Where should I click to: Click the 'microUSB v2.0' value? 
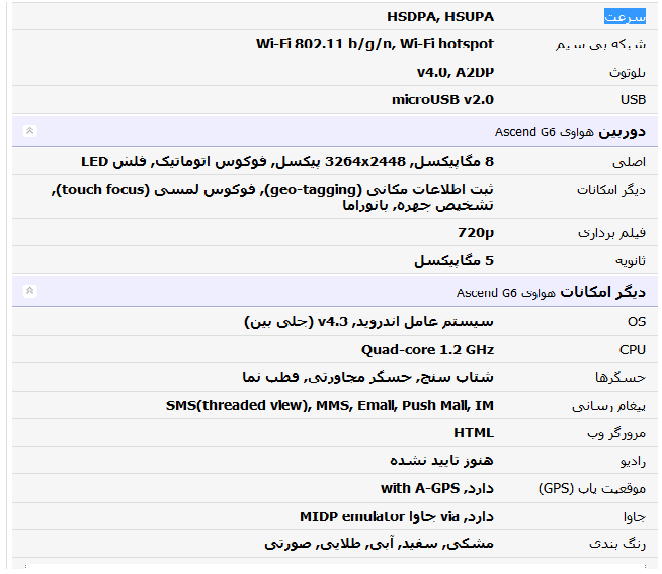tap(443, 100)
